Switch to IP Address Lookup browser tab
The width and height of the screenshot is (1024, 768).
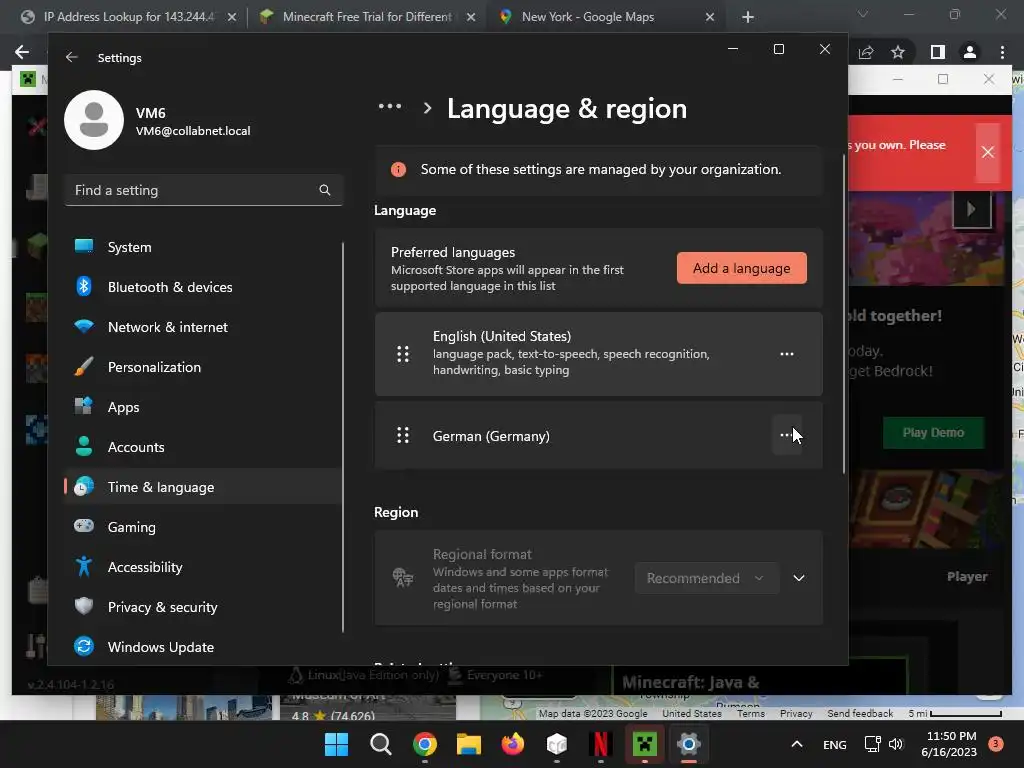[128, 17]
